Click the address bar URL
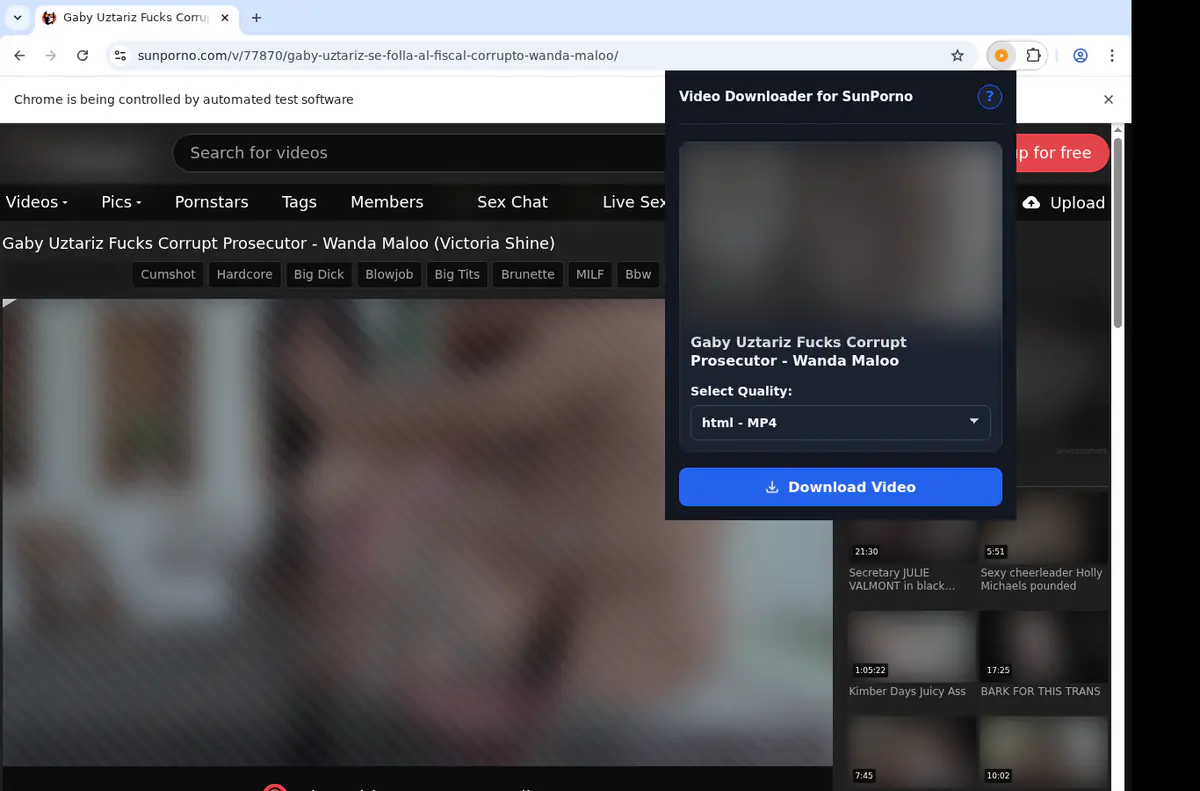Screen dimensions: 1200x791 pyautogui.click(x=377, y=56)
